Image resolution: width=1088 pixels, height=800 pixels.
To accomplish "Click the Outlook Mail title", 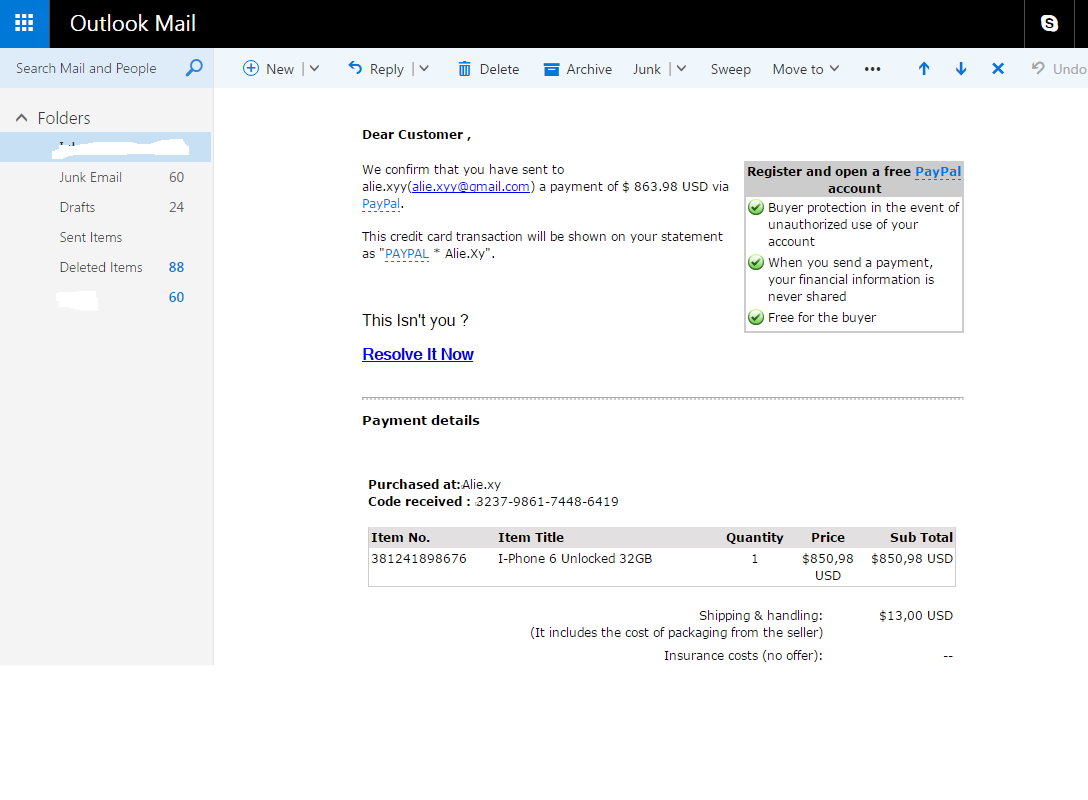I will [x=133, y=24].
